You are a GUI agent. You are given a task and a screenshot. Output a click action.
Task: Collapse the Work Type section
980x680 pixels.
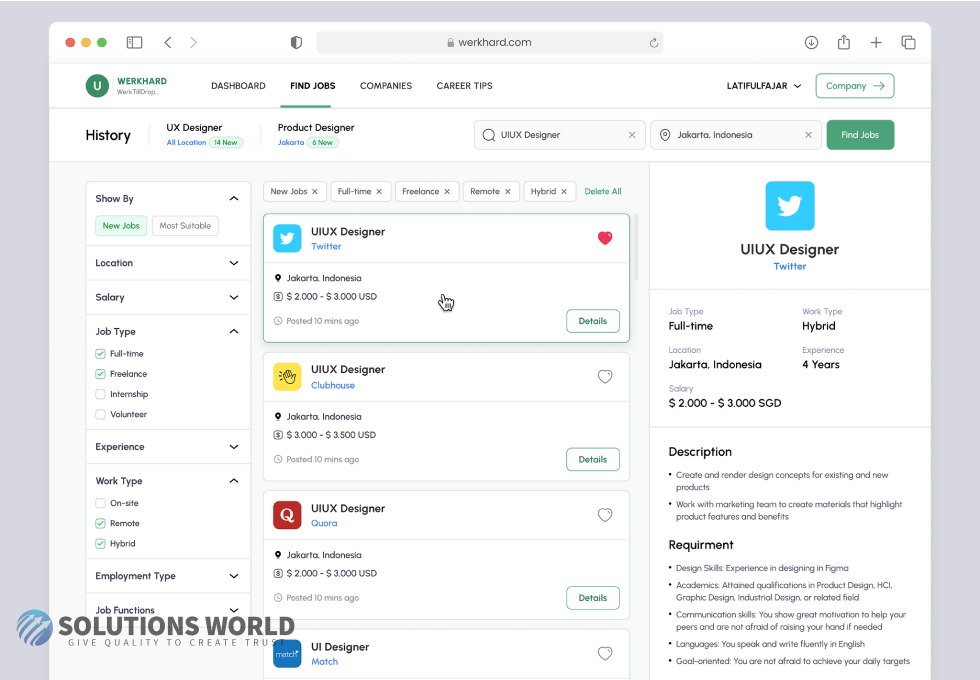click(x=234, y=481)
